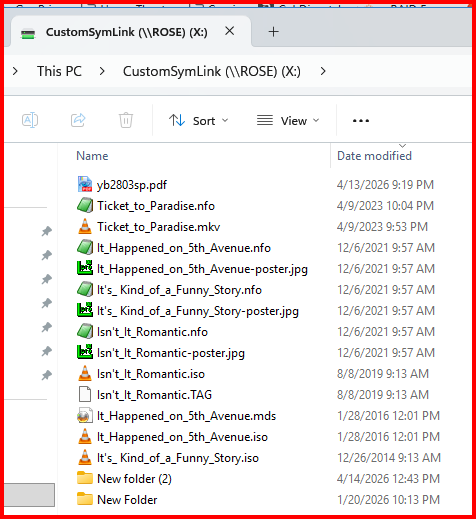The height and width of the screenshot is (519, 476).
Task: Click the Delete trash can icon
Action: pyautogui.click(x=126, y=120)
